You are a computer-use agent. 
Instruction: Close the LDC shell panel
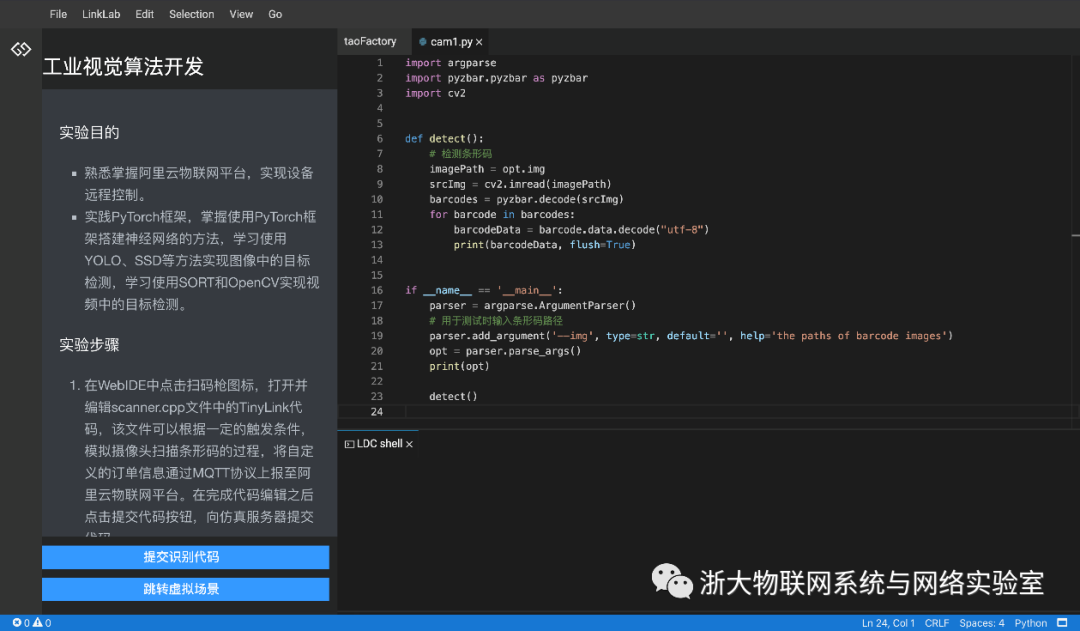409,444
